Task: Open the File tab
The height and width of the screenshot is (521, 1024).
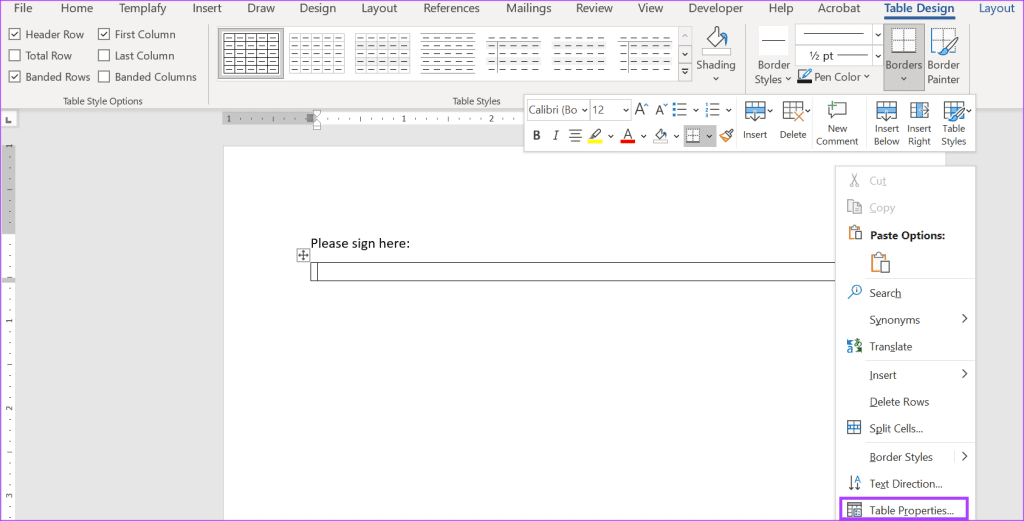Action: click(x=23, y=8)
